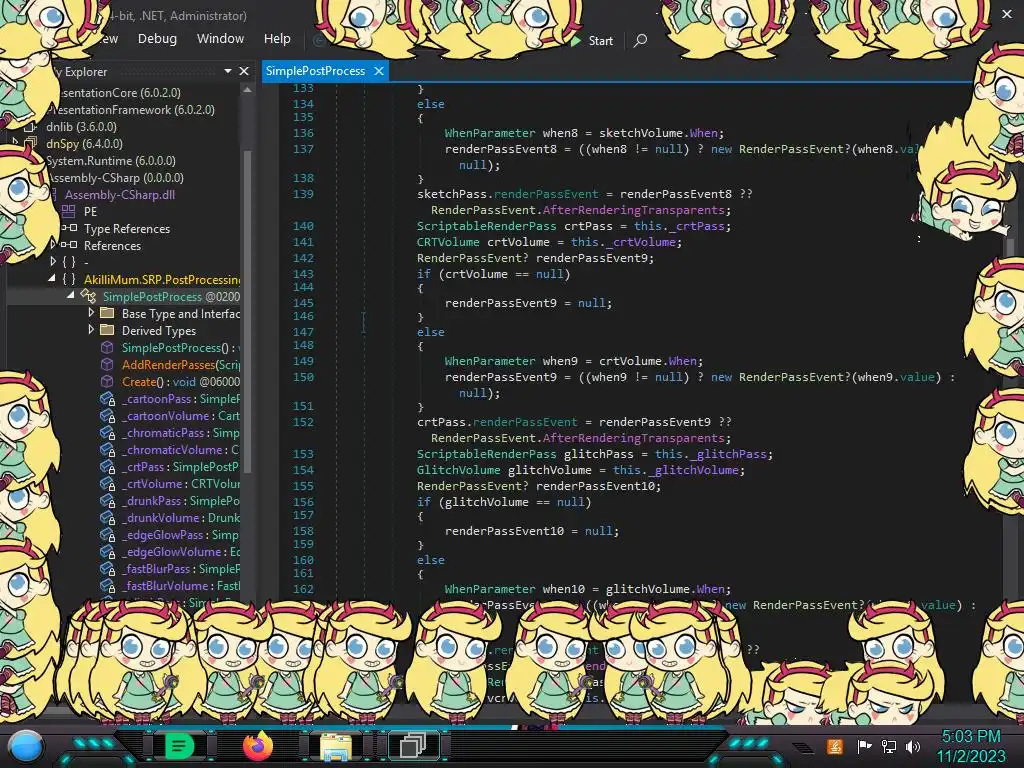Click the stacked windows taskbar icon

413,745
